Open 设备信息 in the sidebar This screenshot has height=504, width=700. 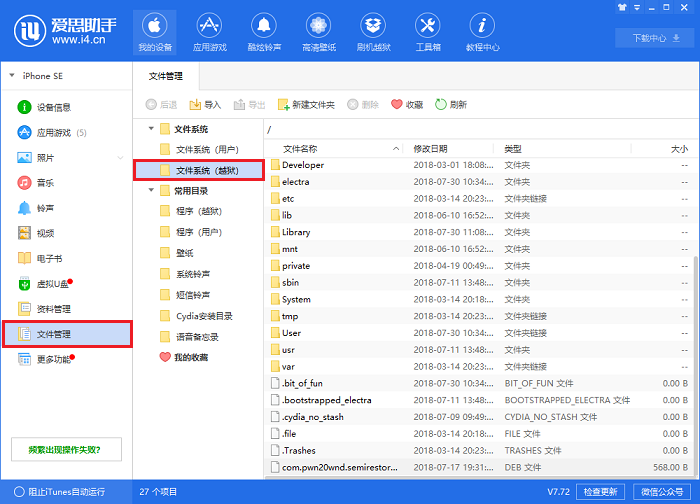click(x=44, y=107)
